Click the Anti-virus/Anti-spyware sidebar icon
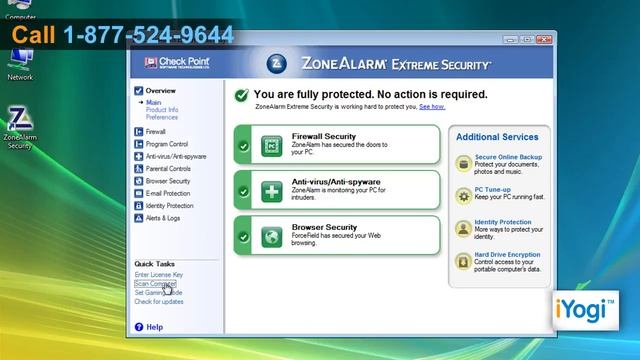 tap(139, 156)
